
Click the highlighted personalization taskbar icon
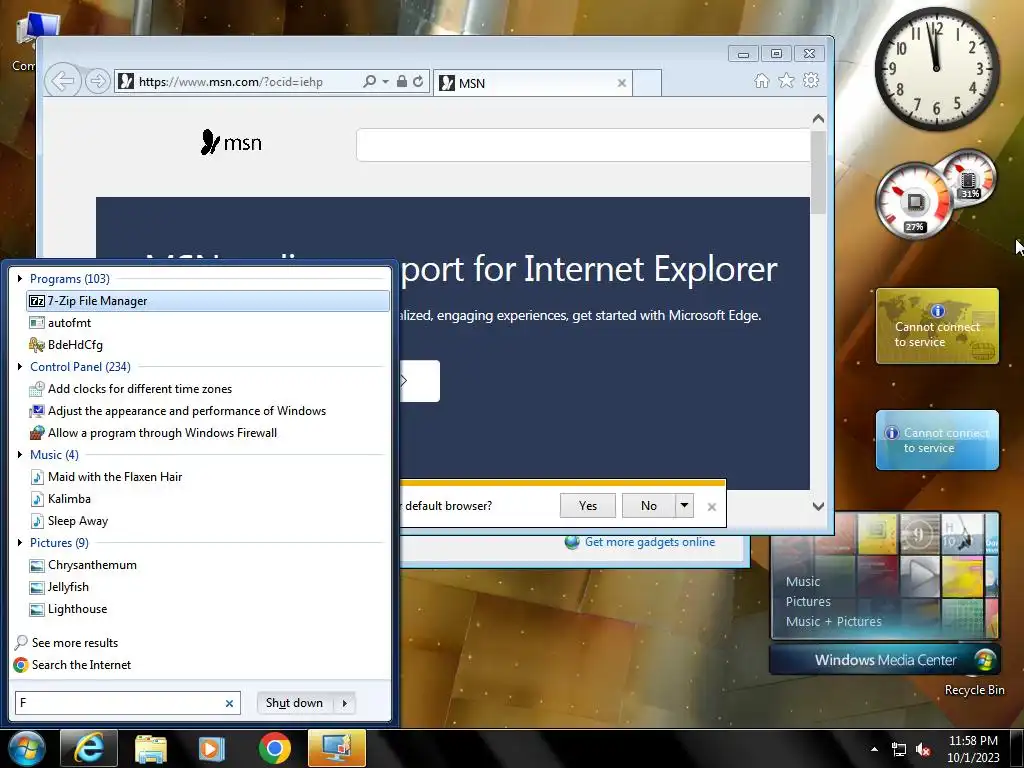tap(337, 748)
